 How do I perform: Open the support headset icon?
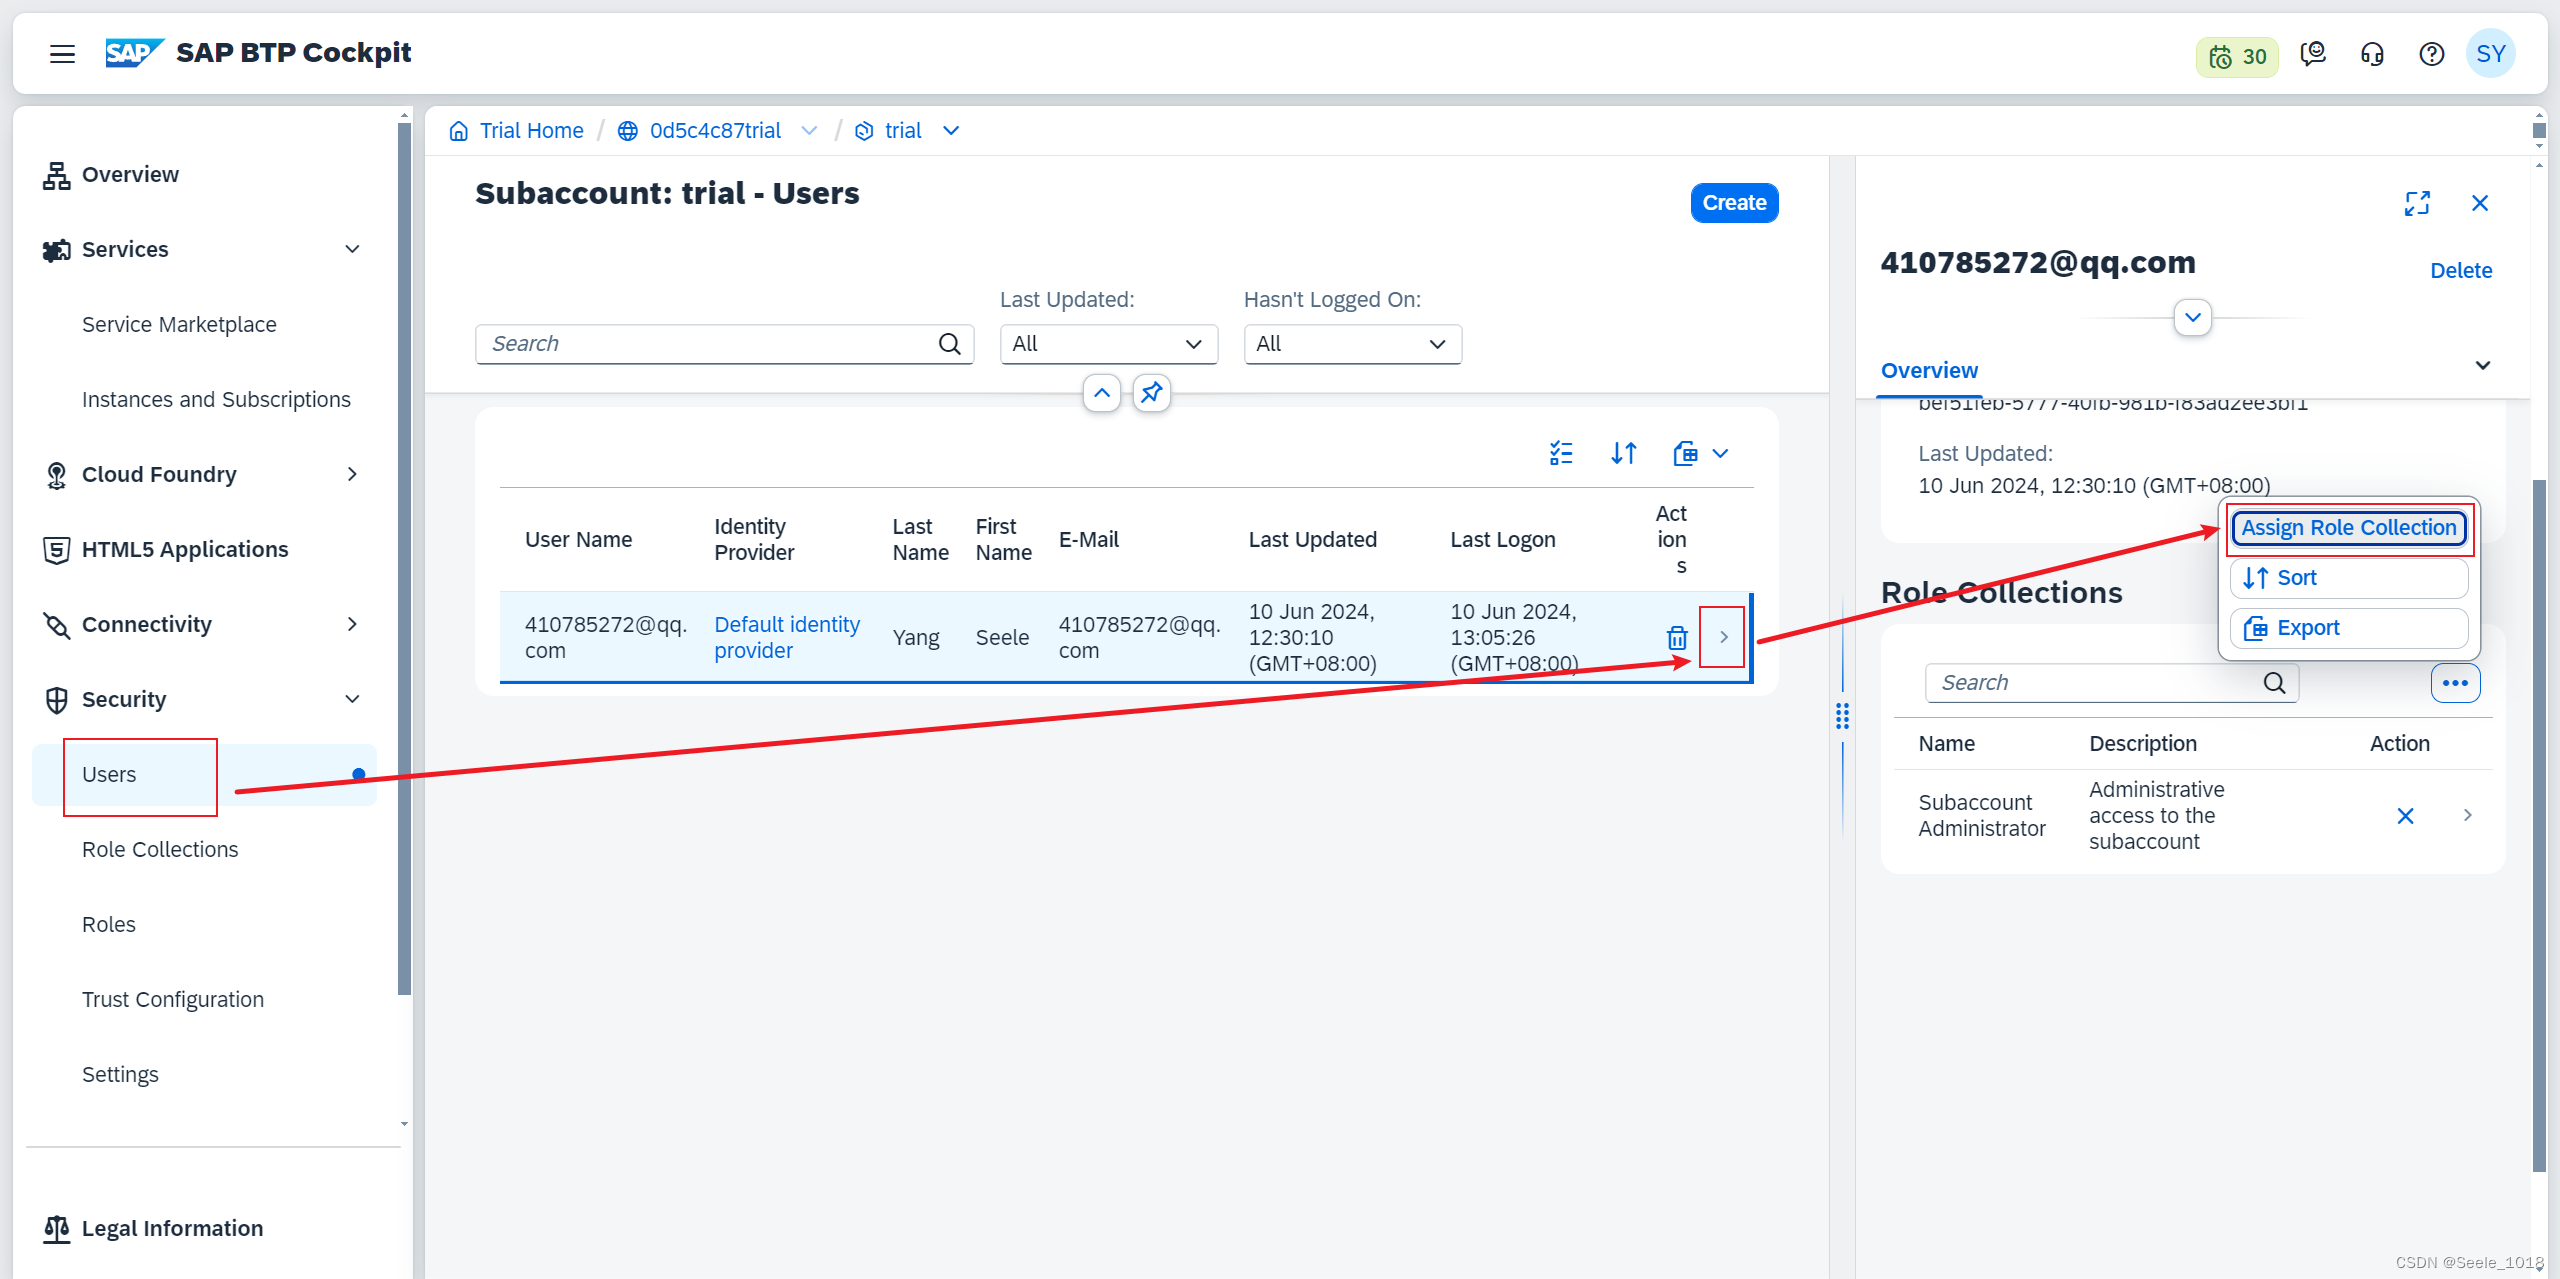click(2372, 54)
